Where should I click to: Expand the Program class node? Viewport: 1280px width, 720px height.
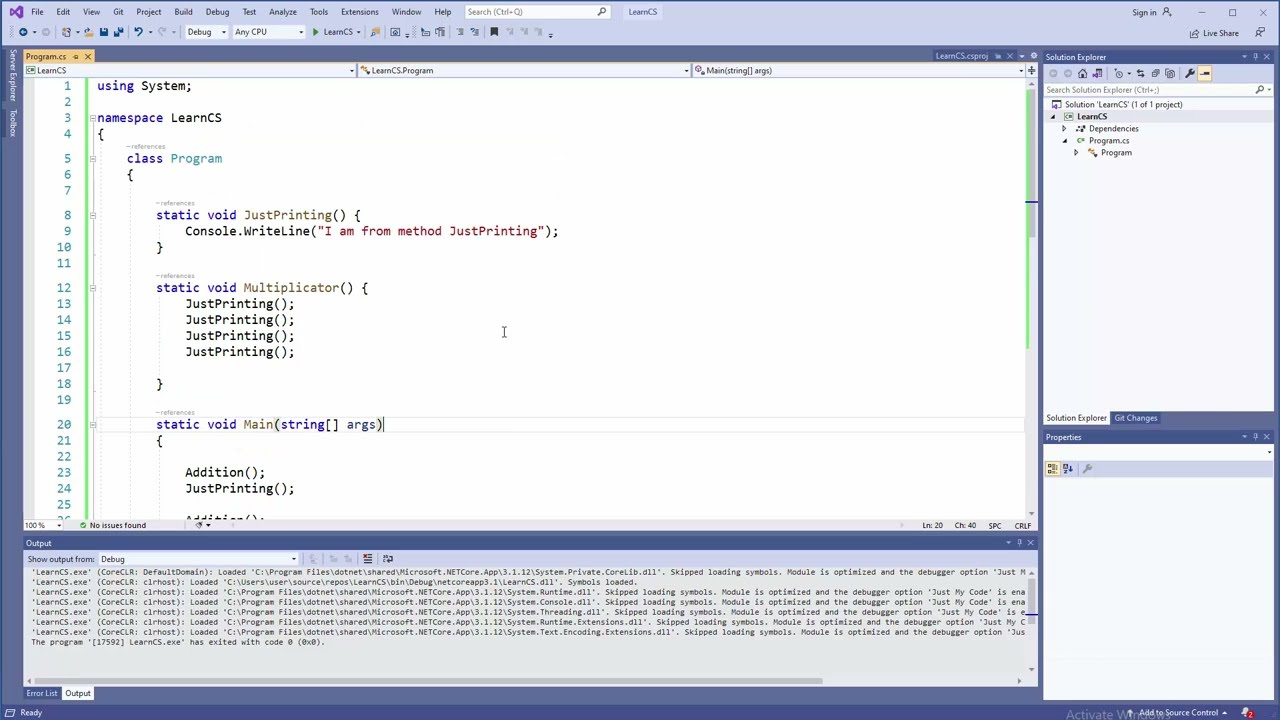1076,153
